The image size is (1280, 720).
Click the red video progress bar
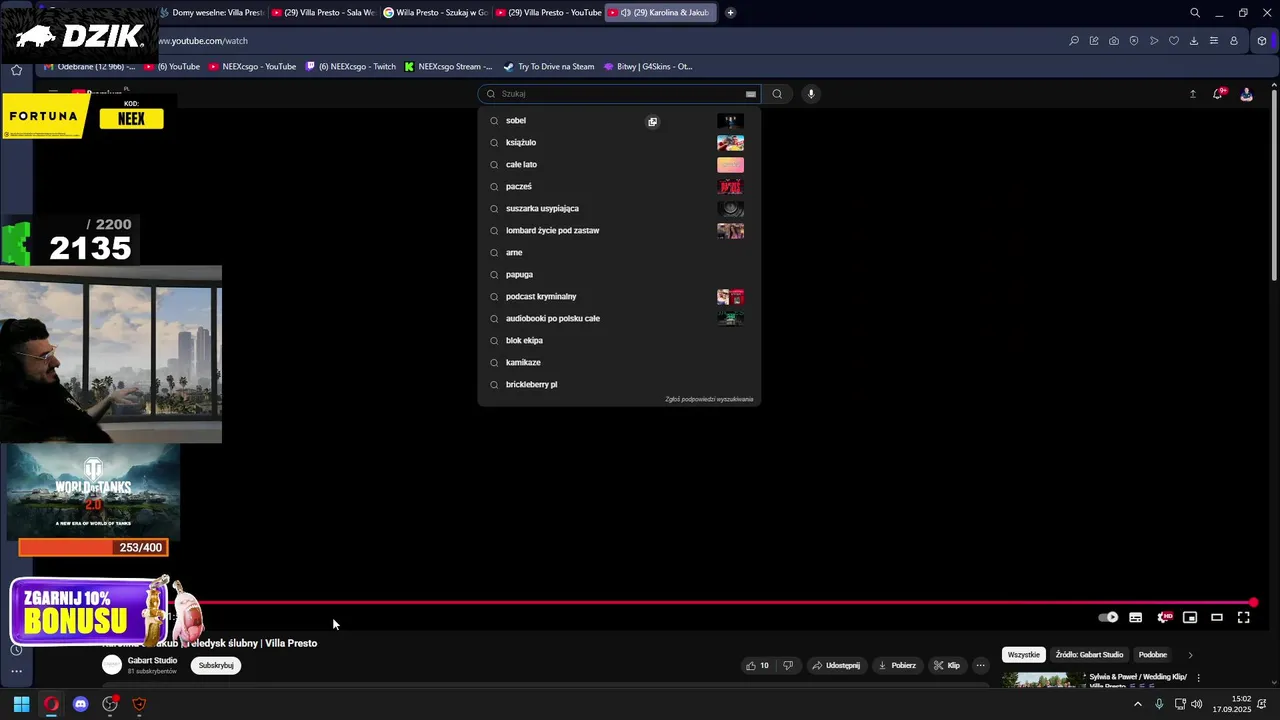click(730, 603)
